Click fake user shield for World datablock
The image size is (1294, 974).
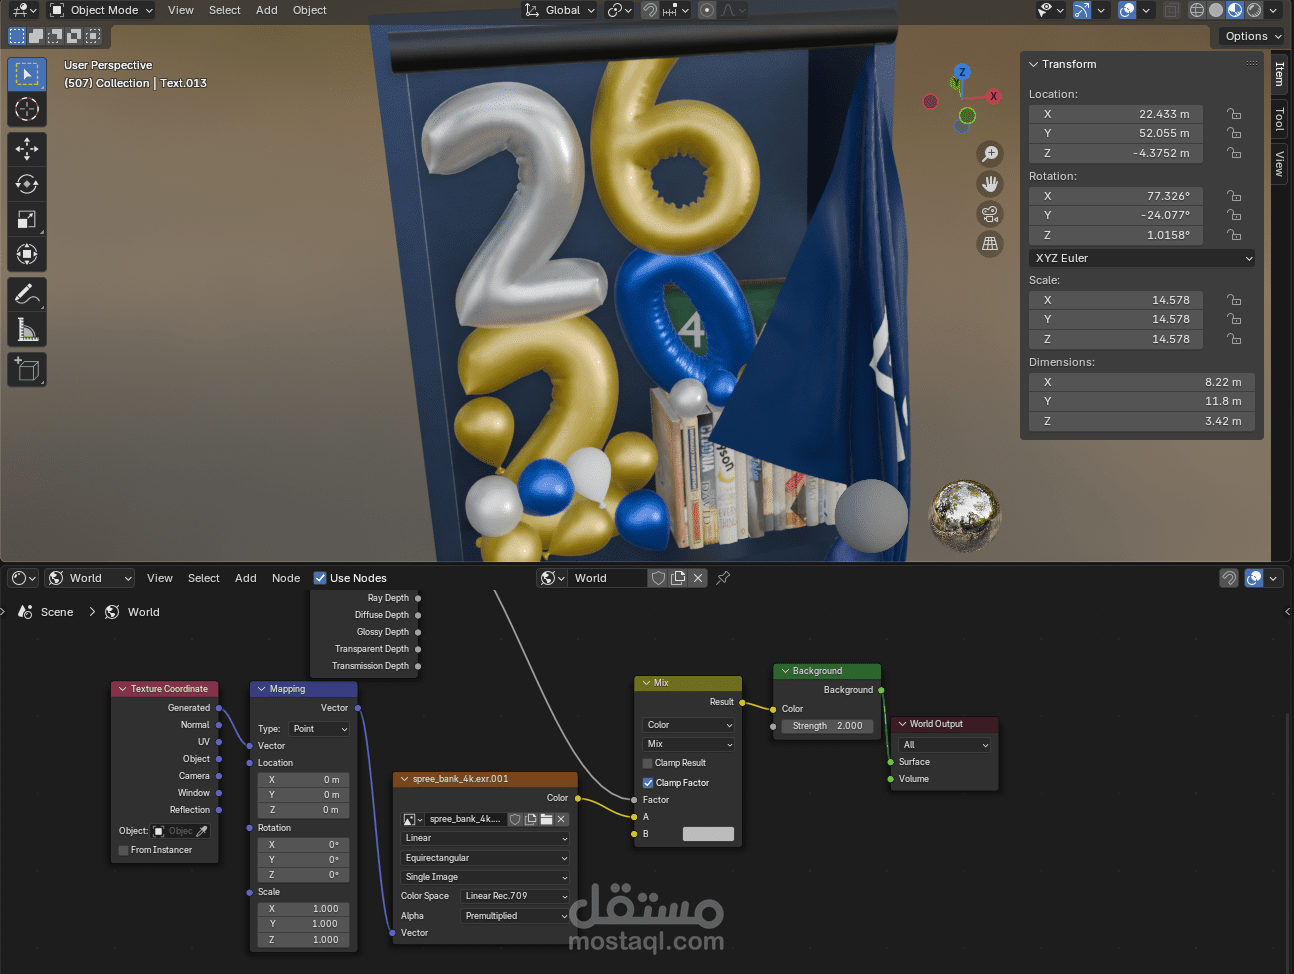(658, 578)
